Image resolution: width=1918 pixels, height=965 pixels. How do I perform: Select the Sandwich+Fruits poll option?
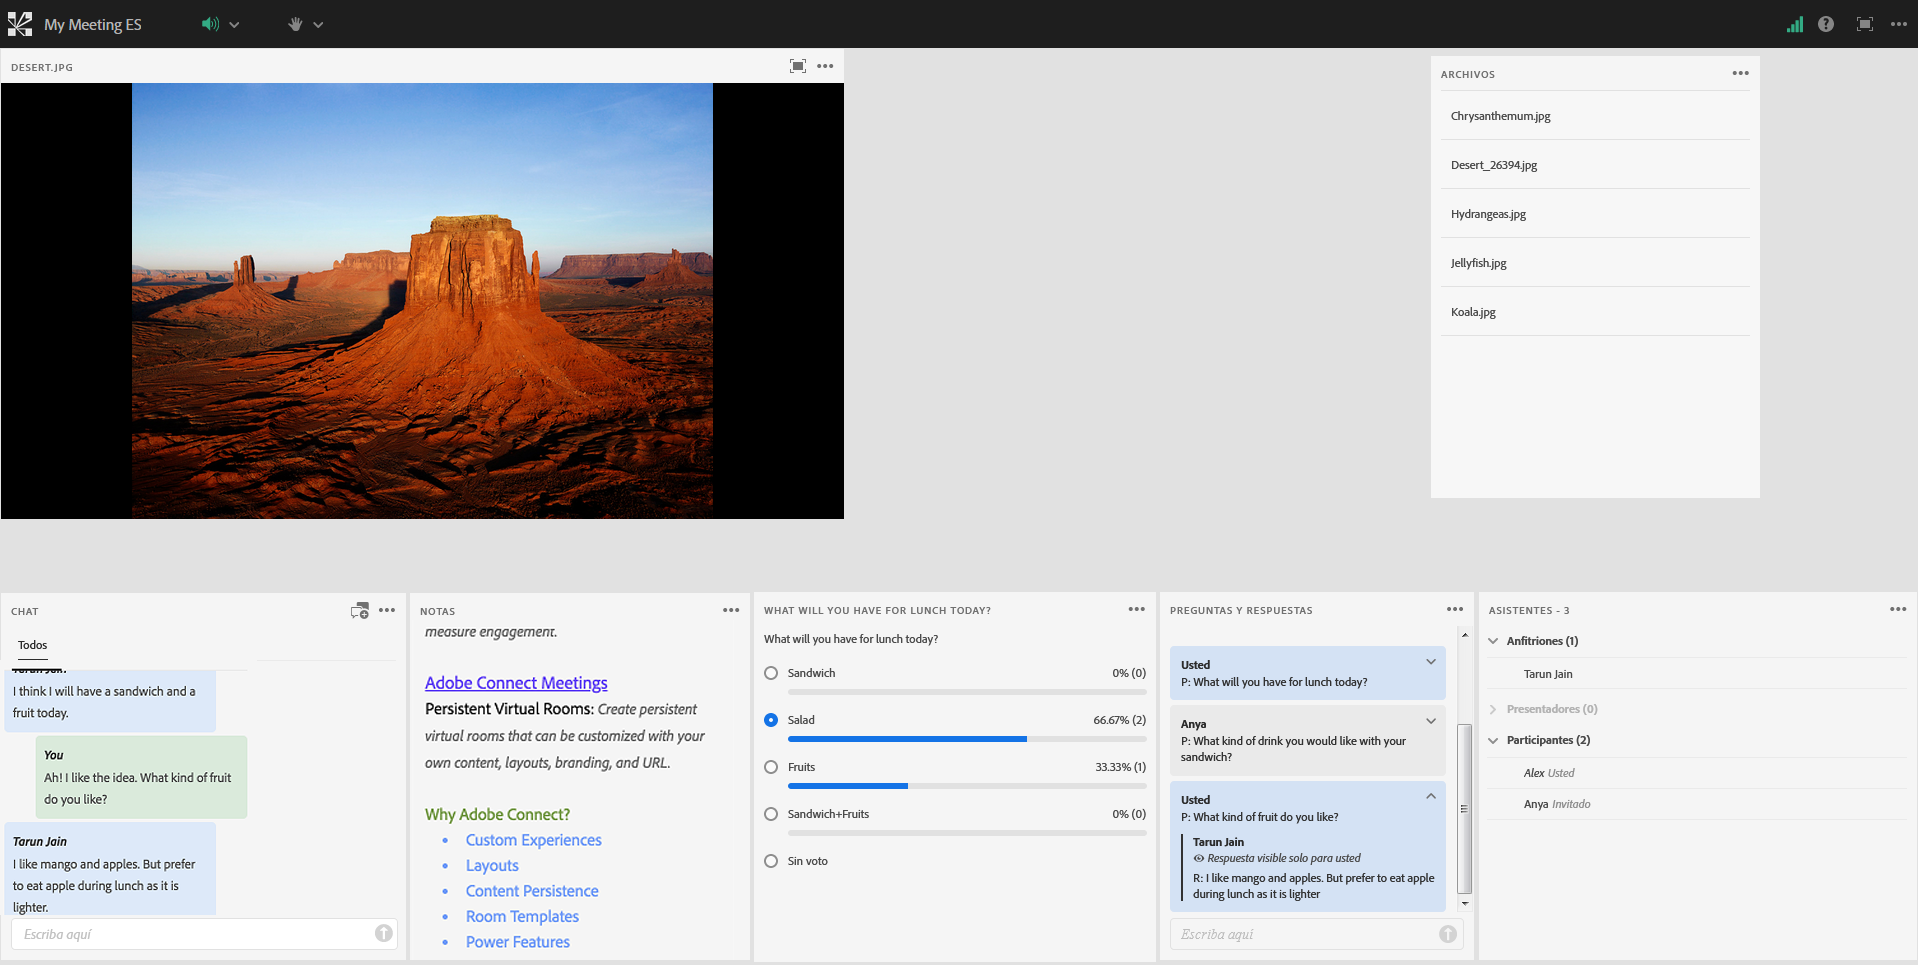[771, 814]
